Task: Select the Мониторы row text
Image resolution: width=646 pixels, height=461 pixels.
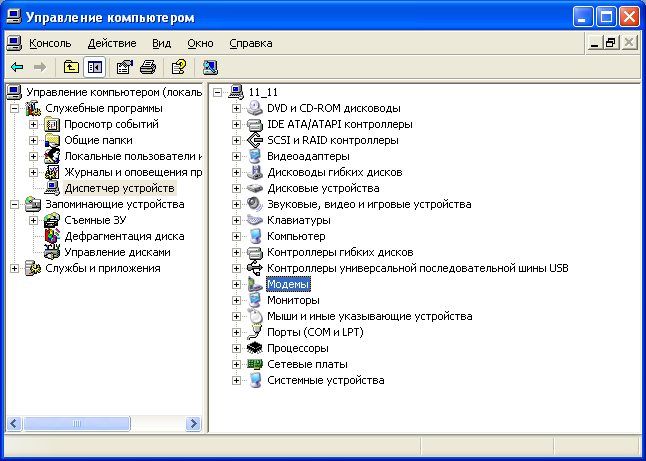Action: coord(293,300)
